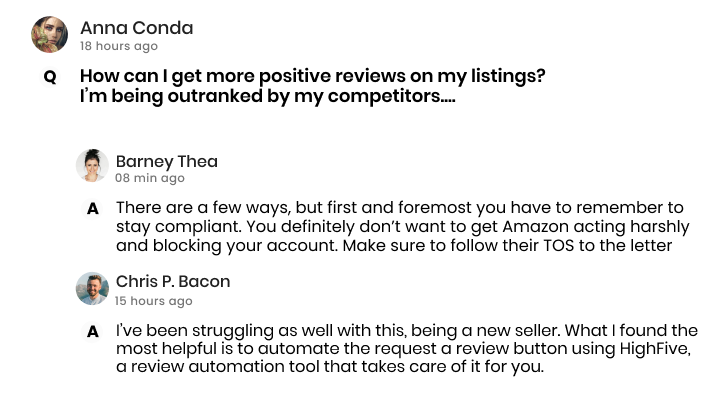Click the "18 hours ago" timestamp
The height and width of the screenshot is (419, 720).
[118, 46]
